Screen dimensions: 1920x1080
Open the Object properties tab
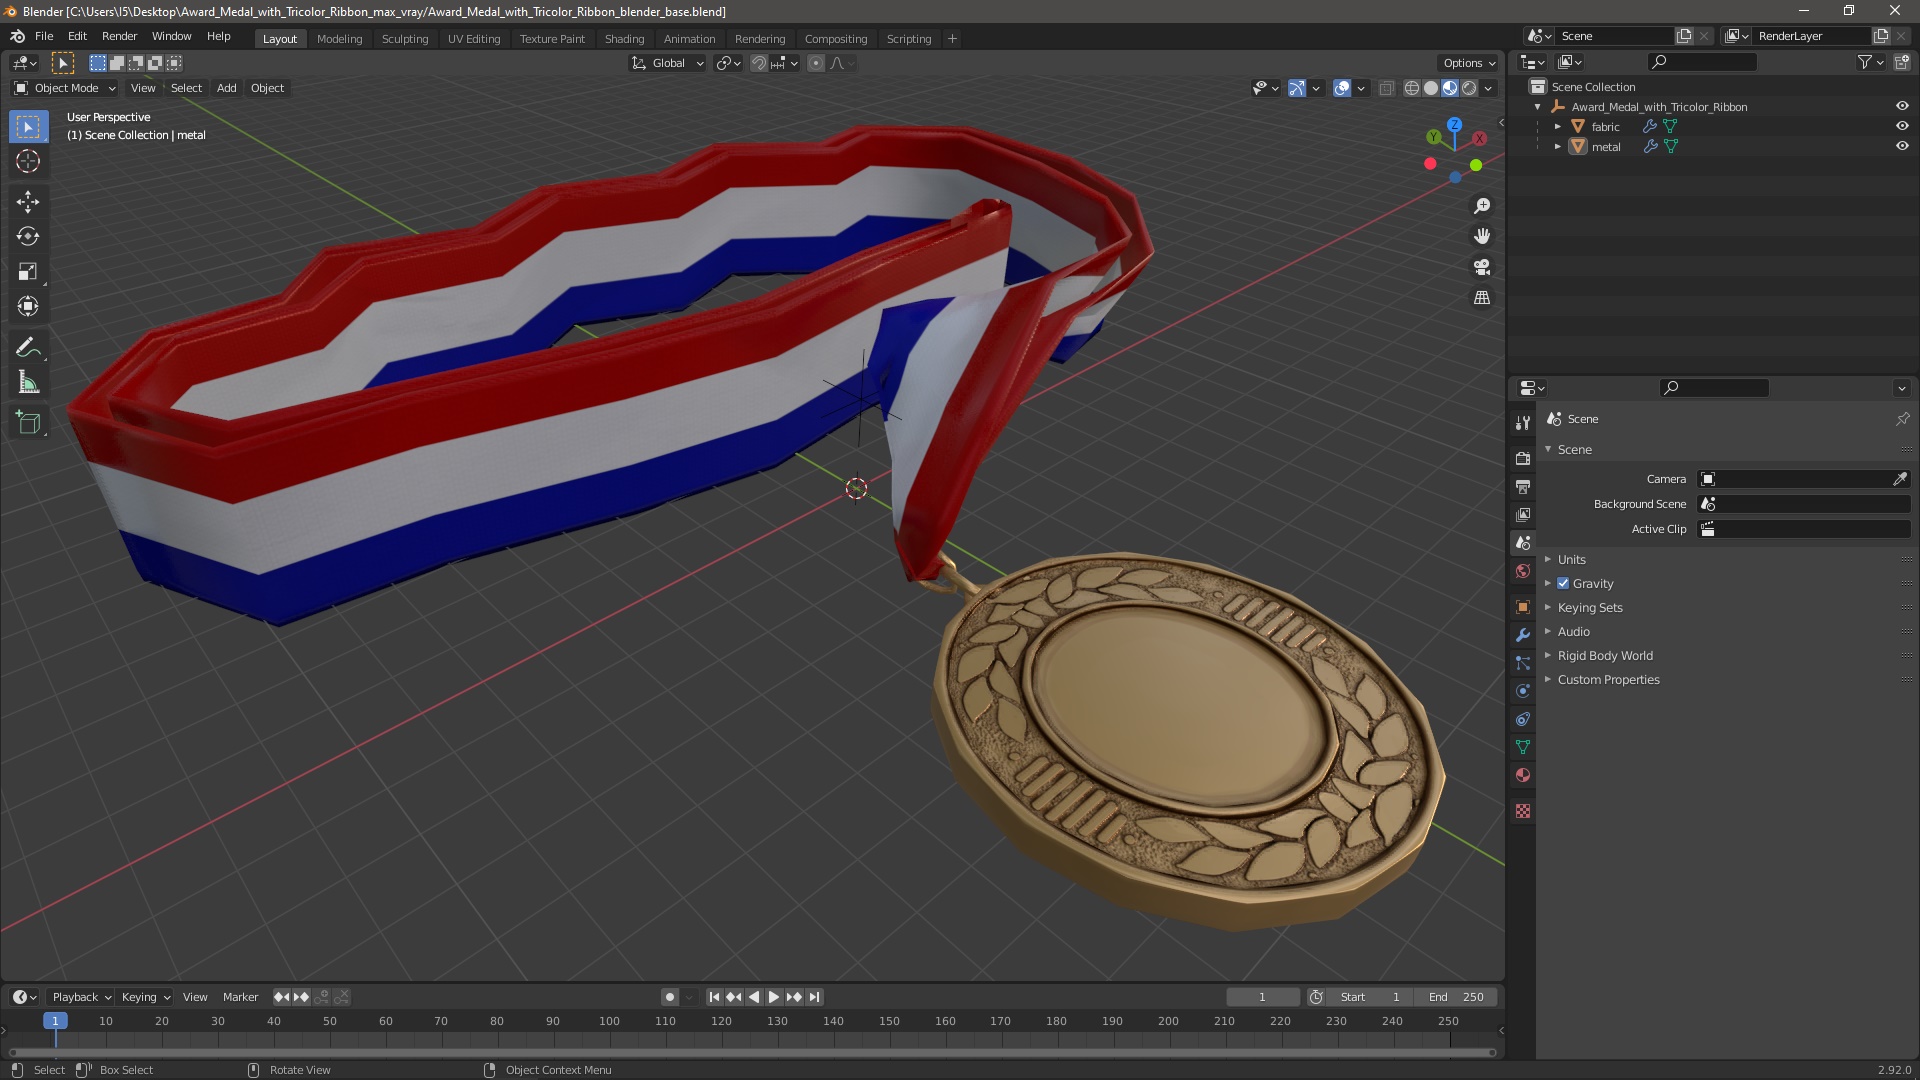[x=1522, y=607]
